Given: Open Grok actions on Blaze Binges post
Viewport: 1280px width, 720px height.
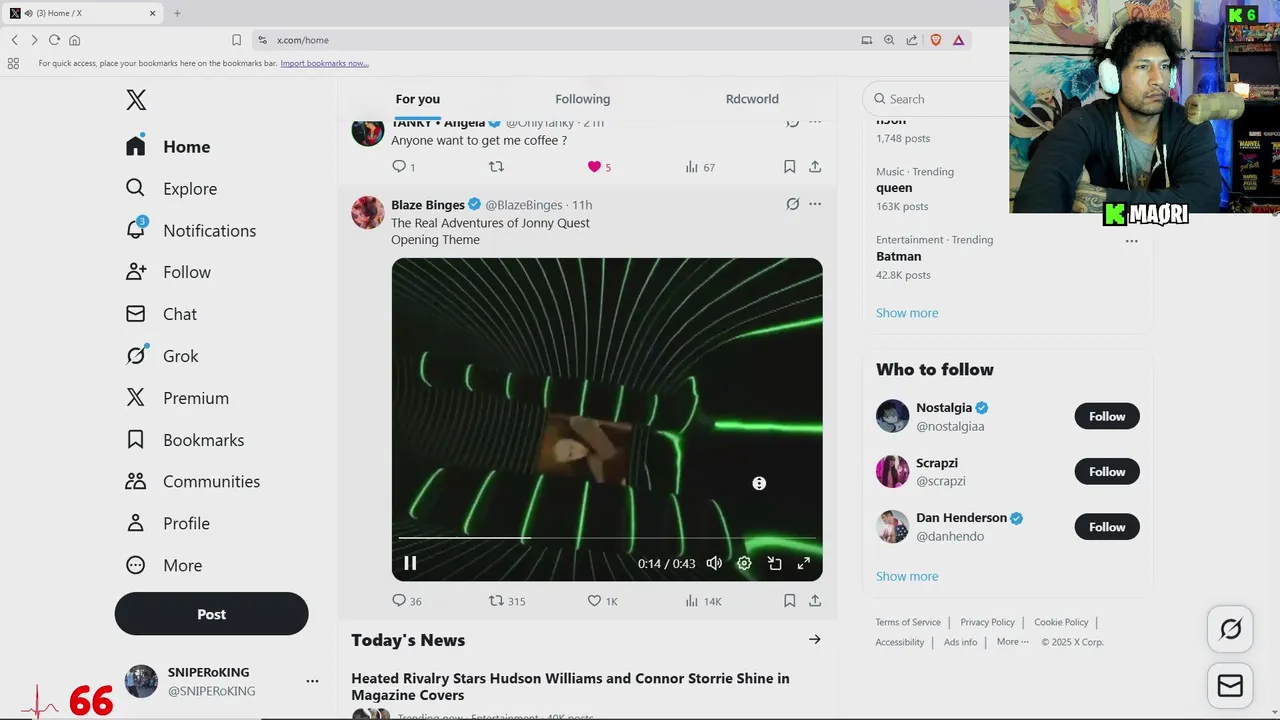Looking at the screenshot, I should tap(792, 204).
